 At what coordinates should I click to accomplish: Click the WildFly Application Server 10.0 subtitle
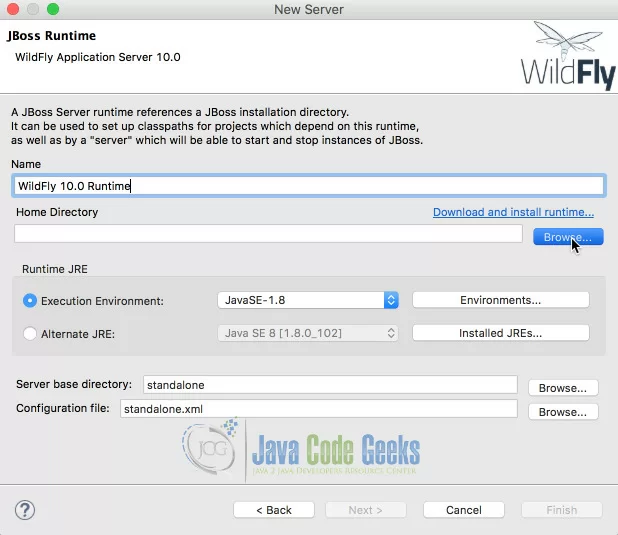pyautogui.click(x=98, y=57)
